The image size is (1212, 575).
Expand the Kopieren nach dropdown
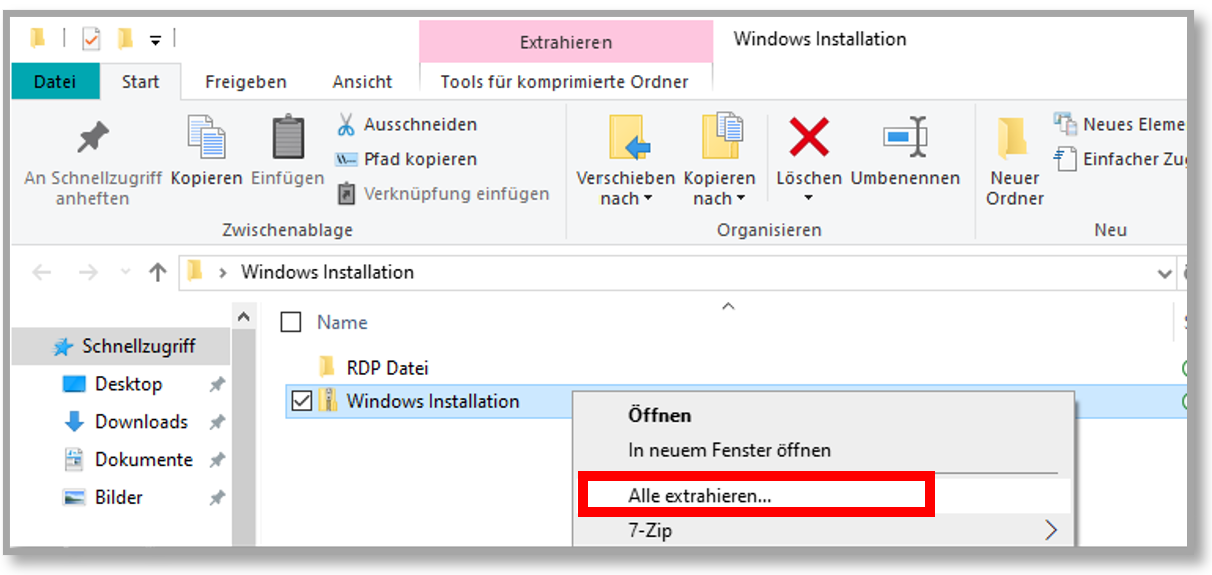719,198
